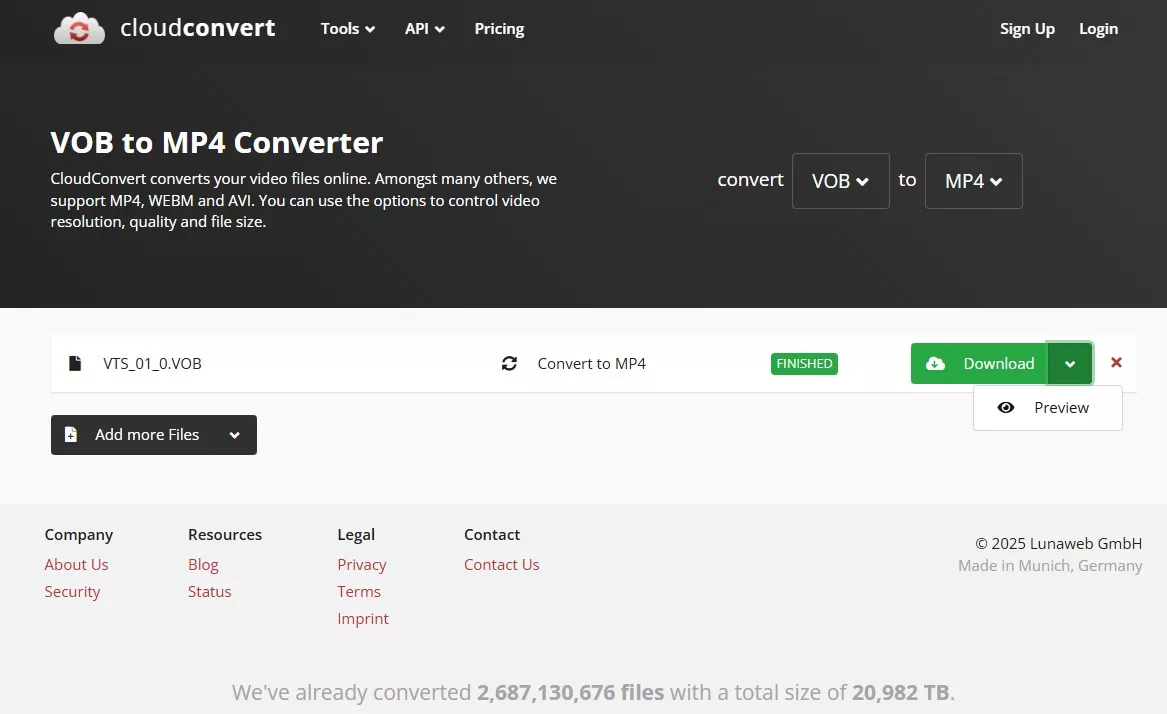The image size is (1167, 714).
Task: Click the add-file icon on Add more Files
Action: coord(69,434)
